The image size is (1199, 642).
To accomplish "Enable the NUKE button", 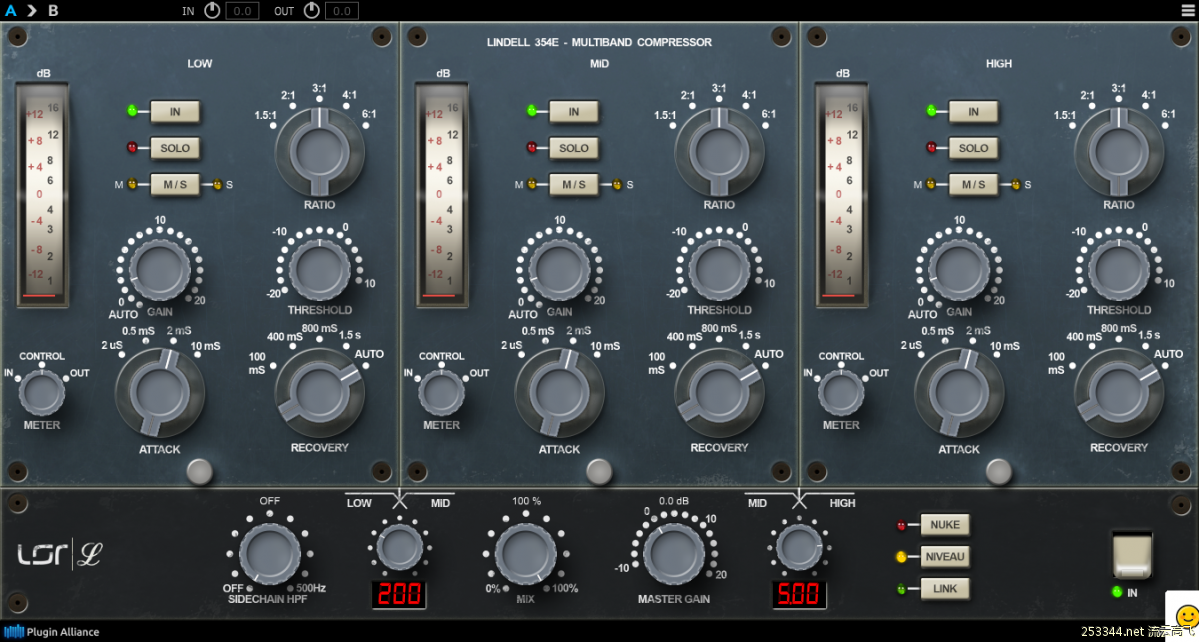I will tap(945, 525).
